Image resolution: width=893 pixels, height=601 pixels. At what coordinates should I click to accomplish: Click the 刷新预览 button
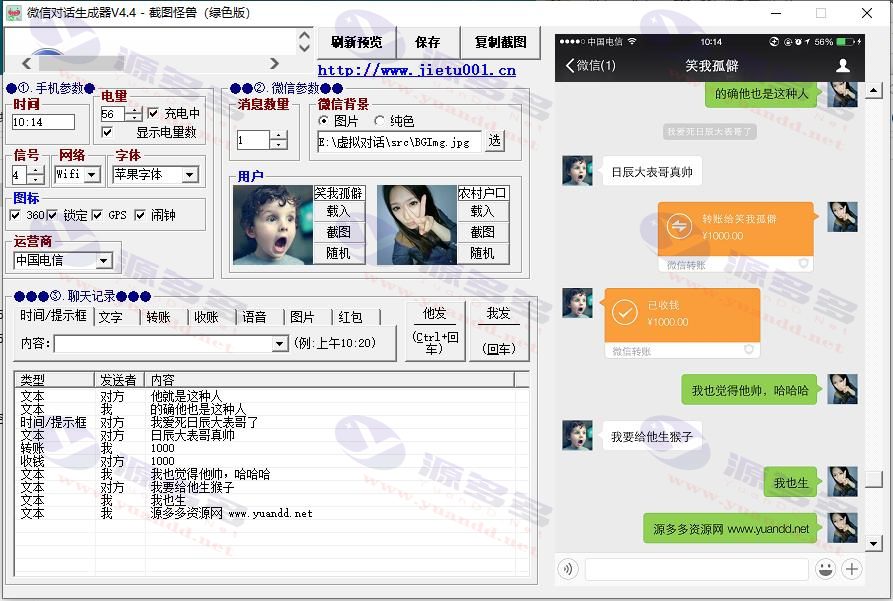coord(357,42)
